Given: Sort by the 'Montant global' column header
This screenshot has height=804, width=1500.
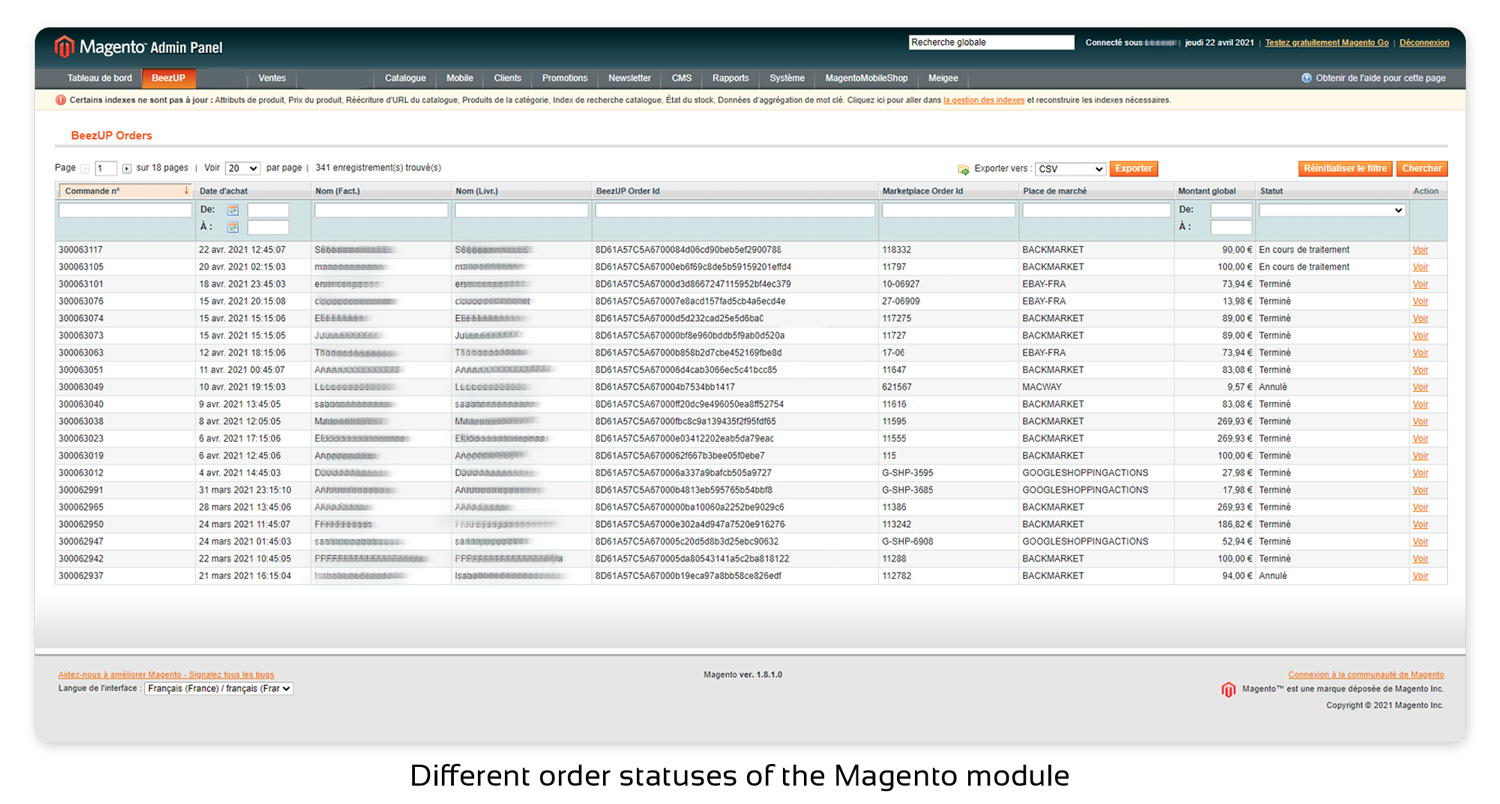Looking at the screenshot, I should (1207, 191).
